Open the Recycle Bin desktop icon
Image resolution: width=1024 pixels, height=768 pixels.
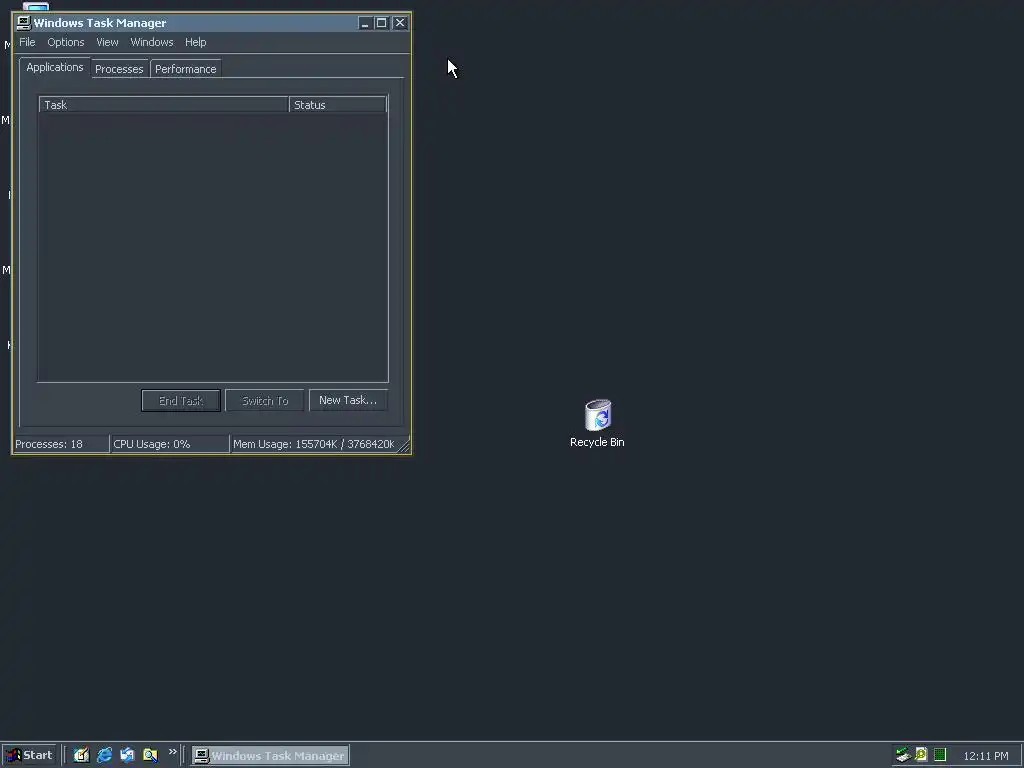[597, 423]
